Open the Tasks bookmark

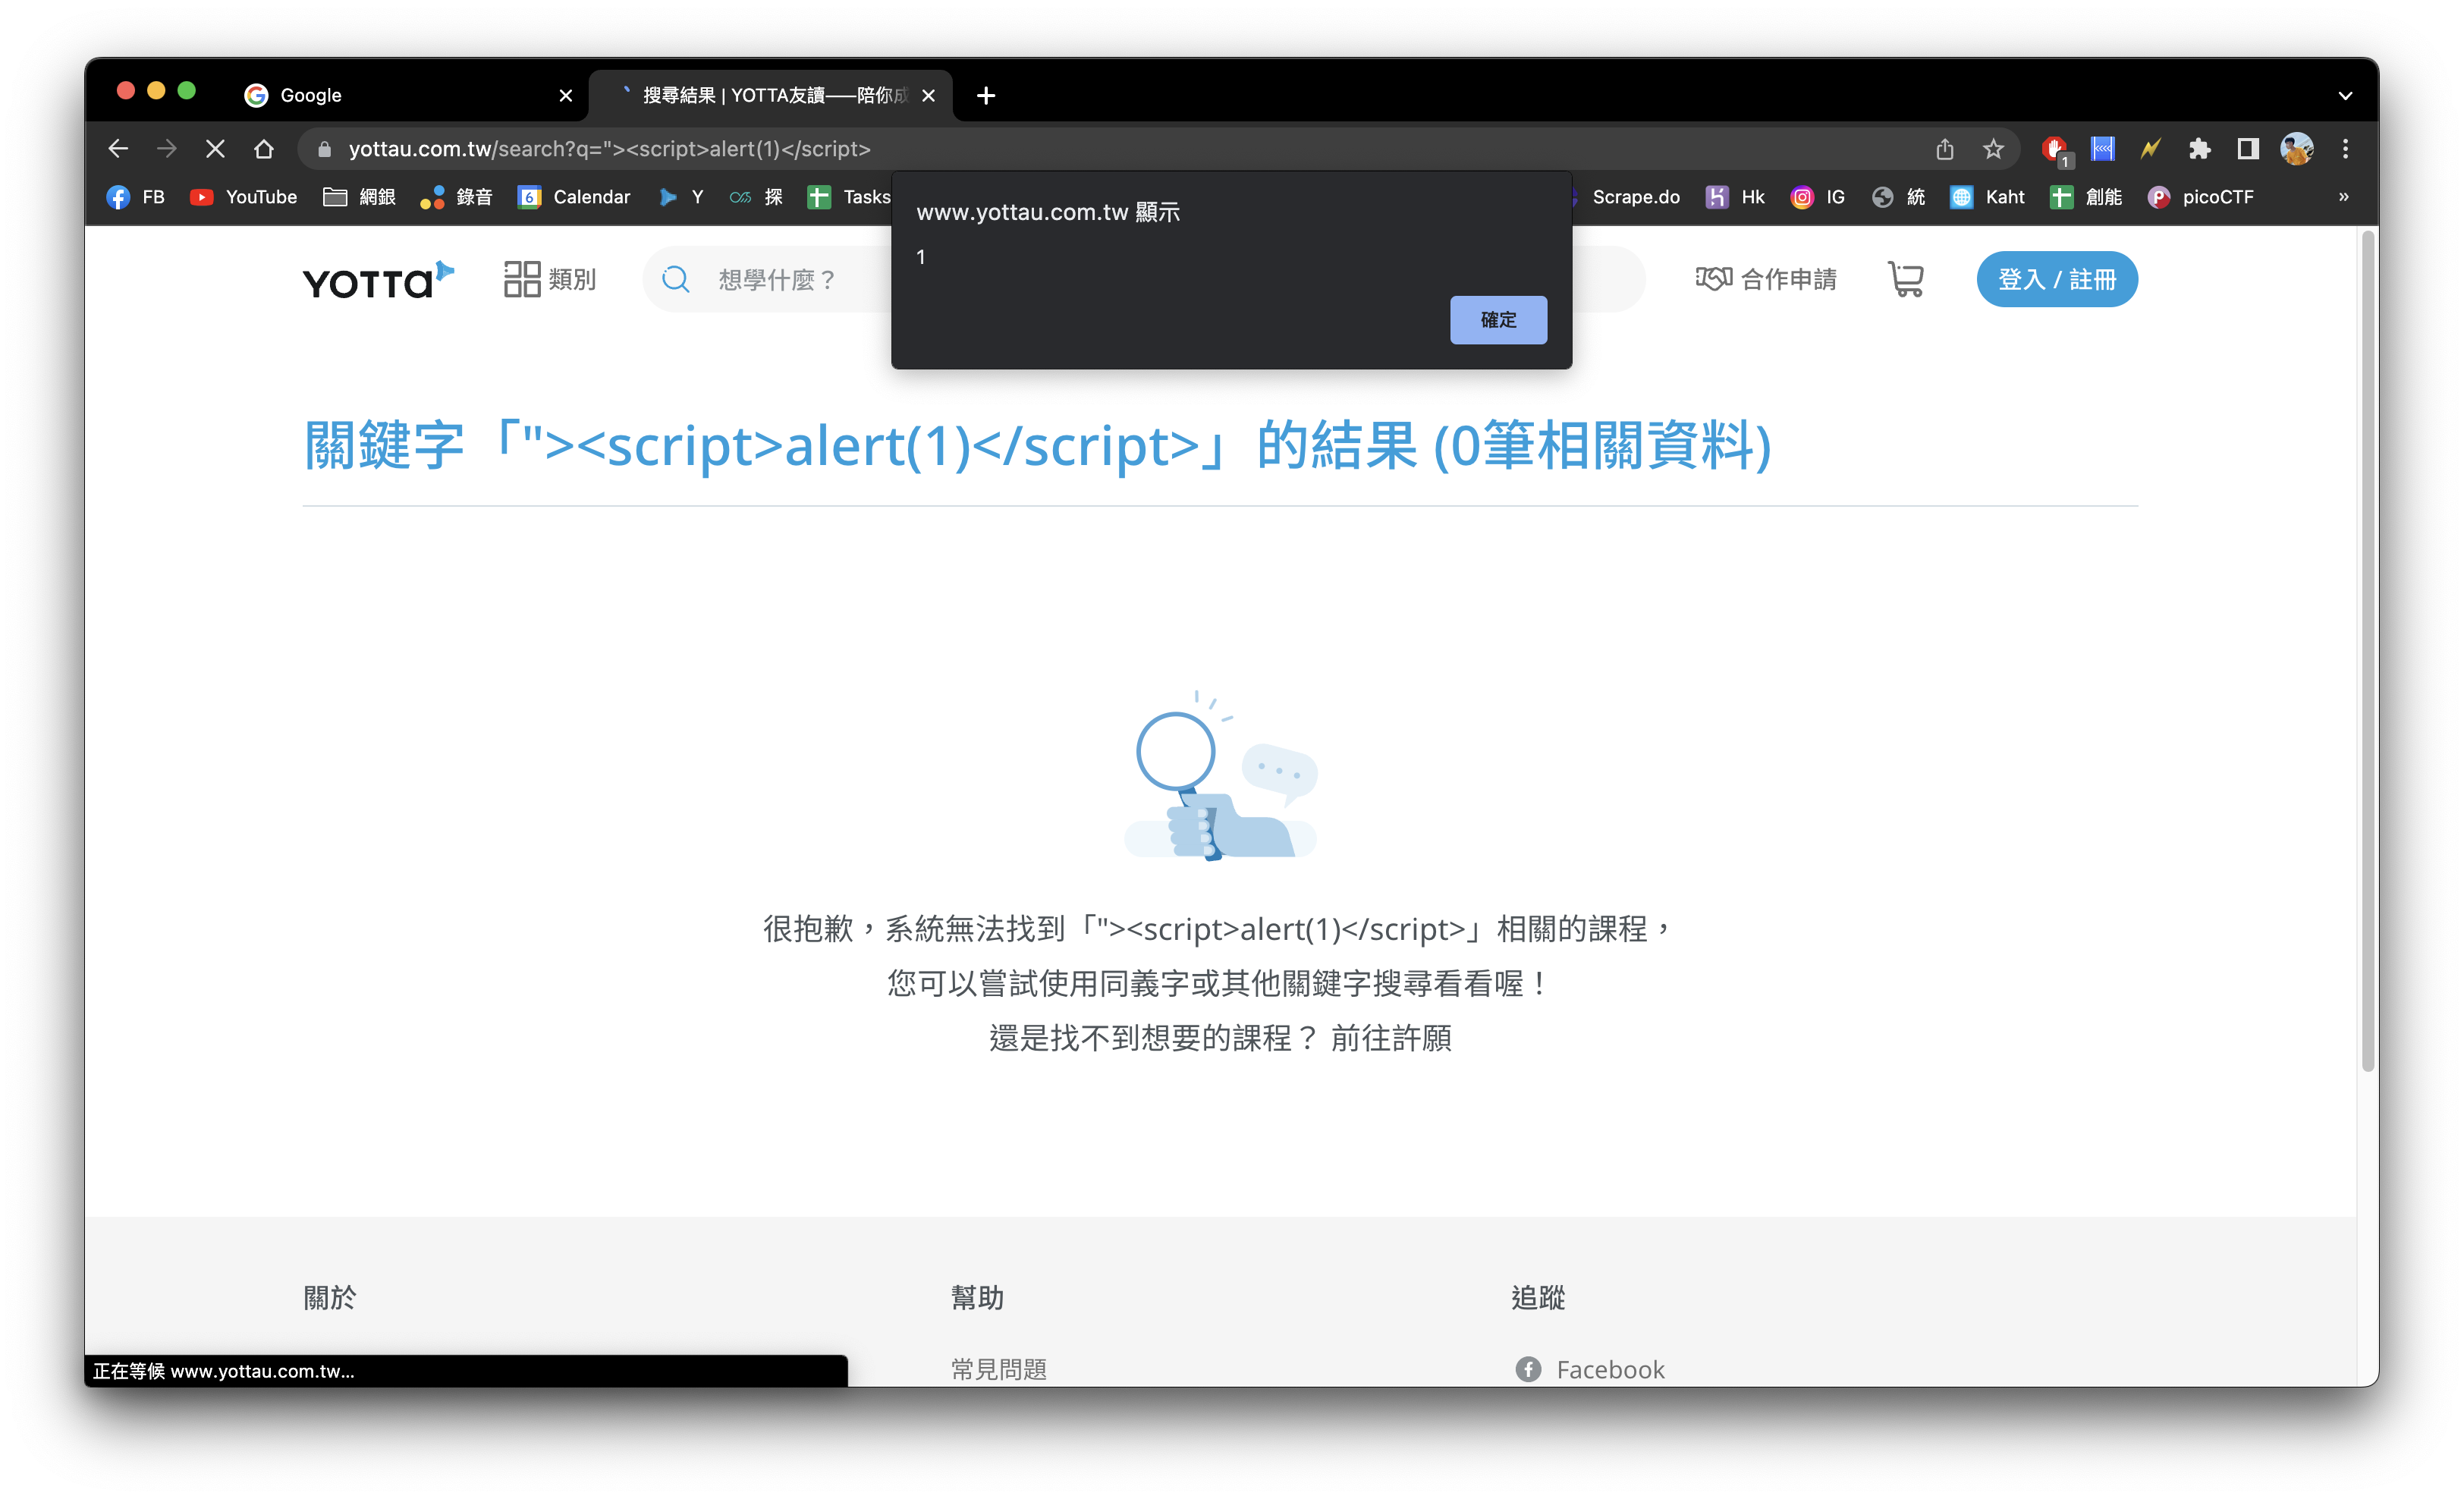point(849,197)
